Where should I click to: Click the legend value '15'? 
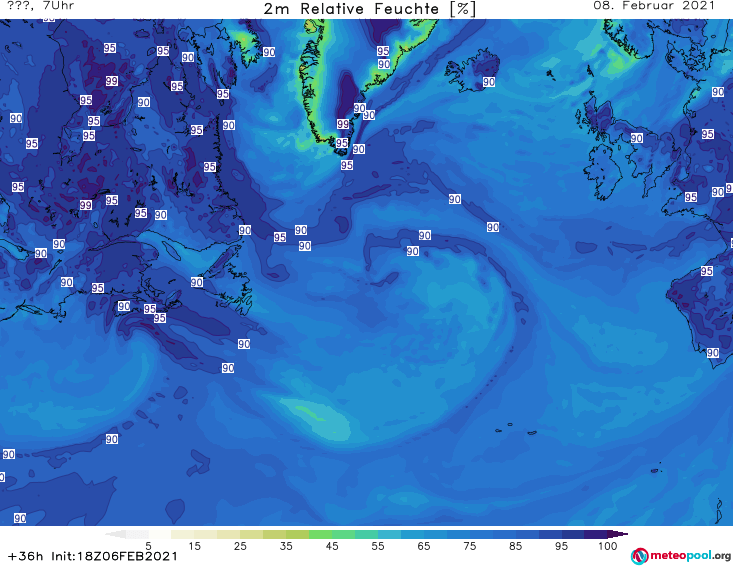[194, 546]
